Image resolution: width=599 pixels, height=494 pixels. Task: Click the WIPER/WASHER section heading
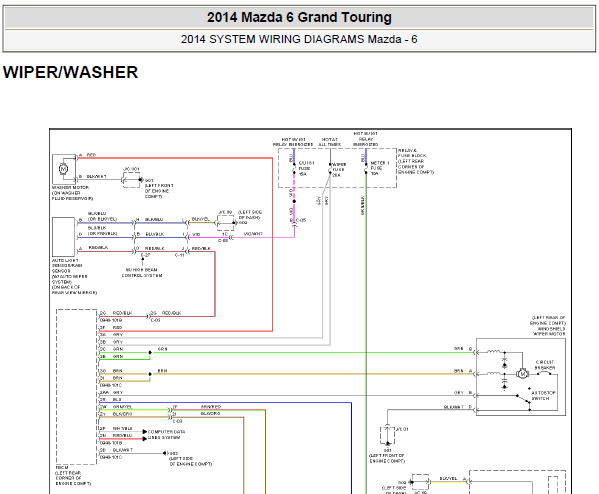click(x=70, y=72)
